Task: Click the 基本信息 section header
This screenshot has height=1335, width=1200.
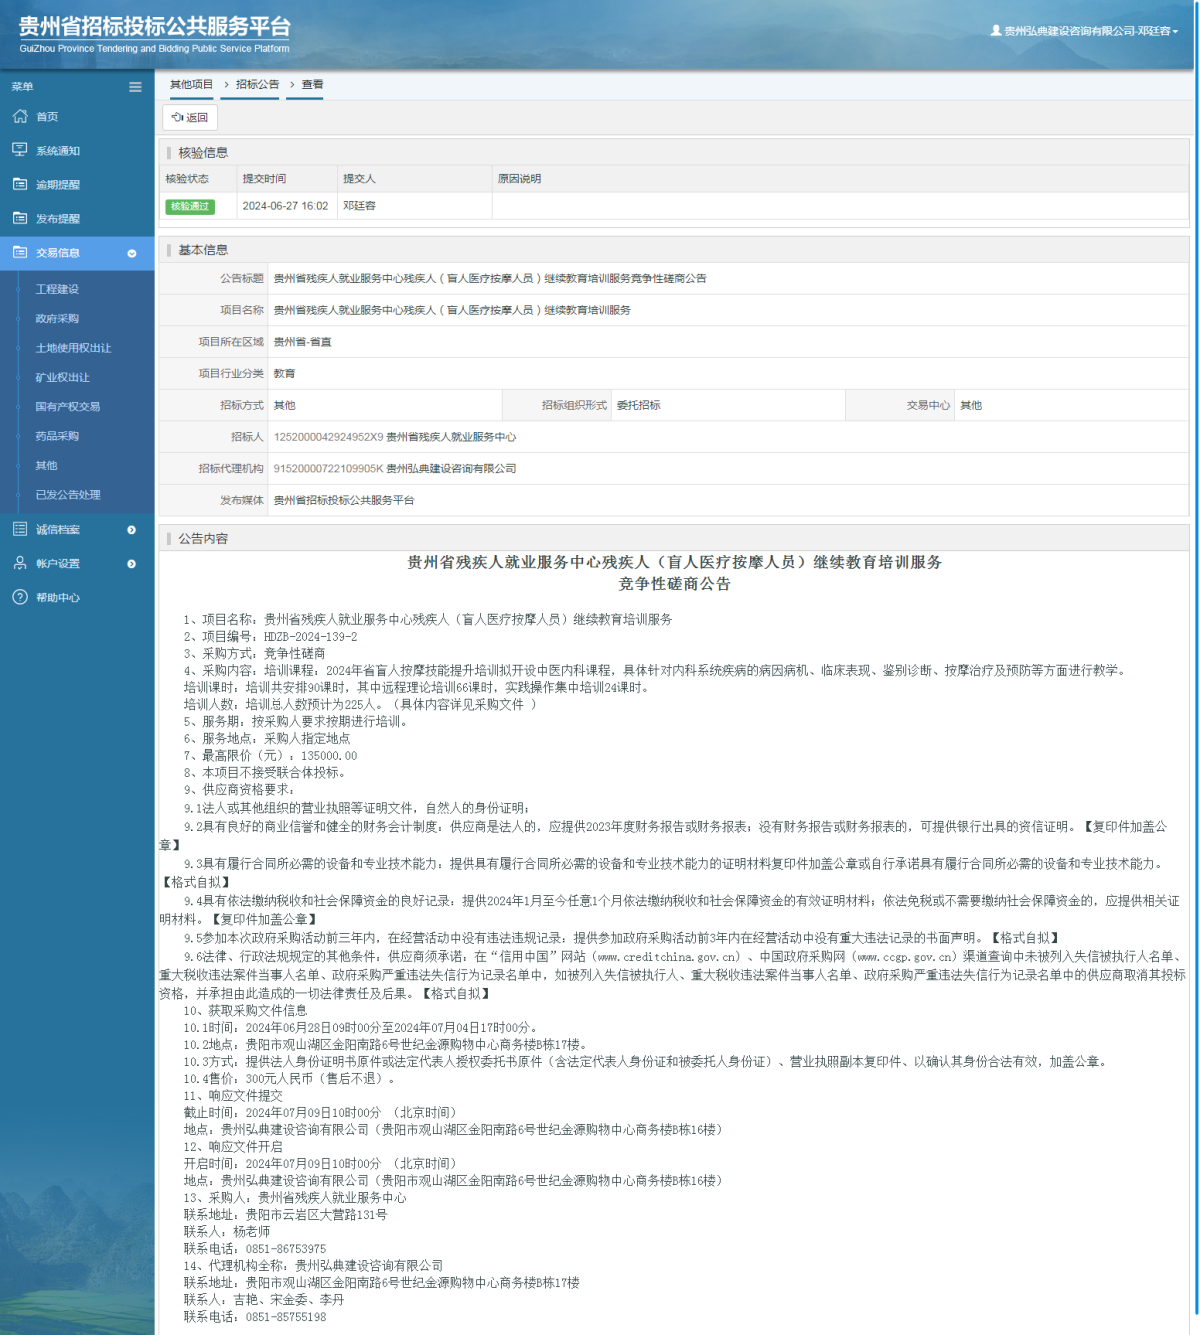Action: [x=203, y=250]
